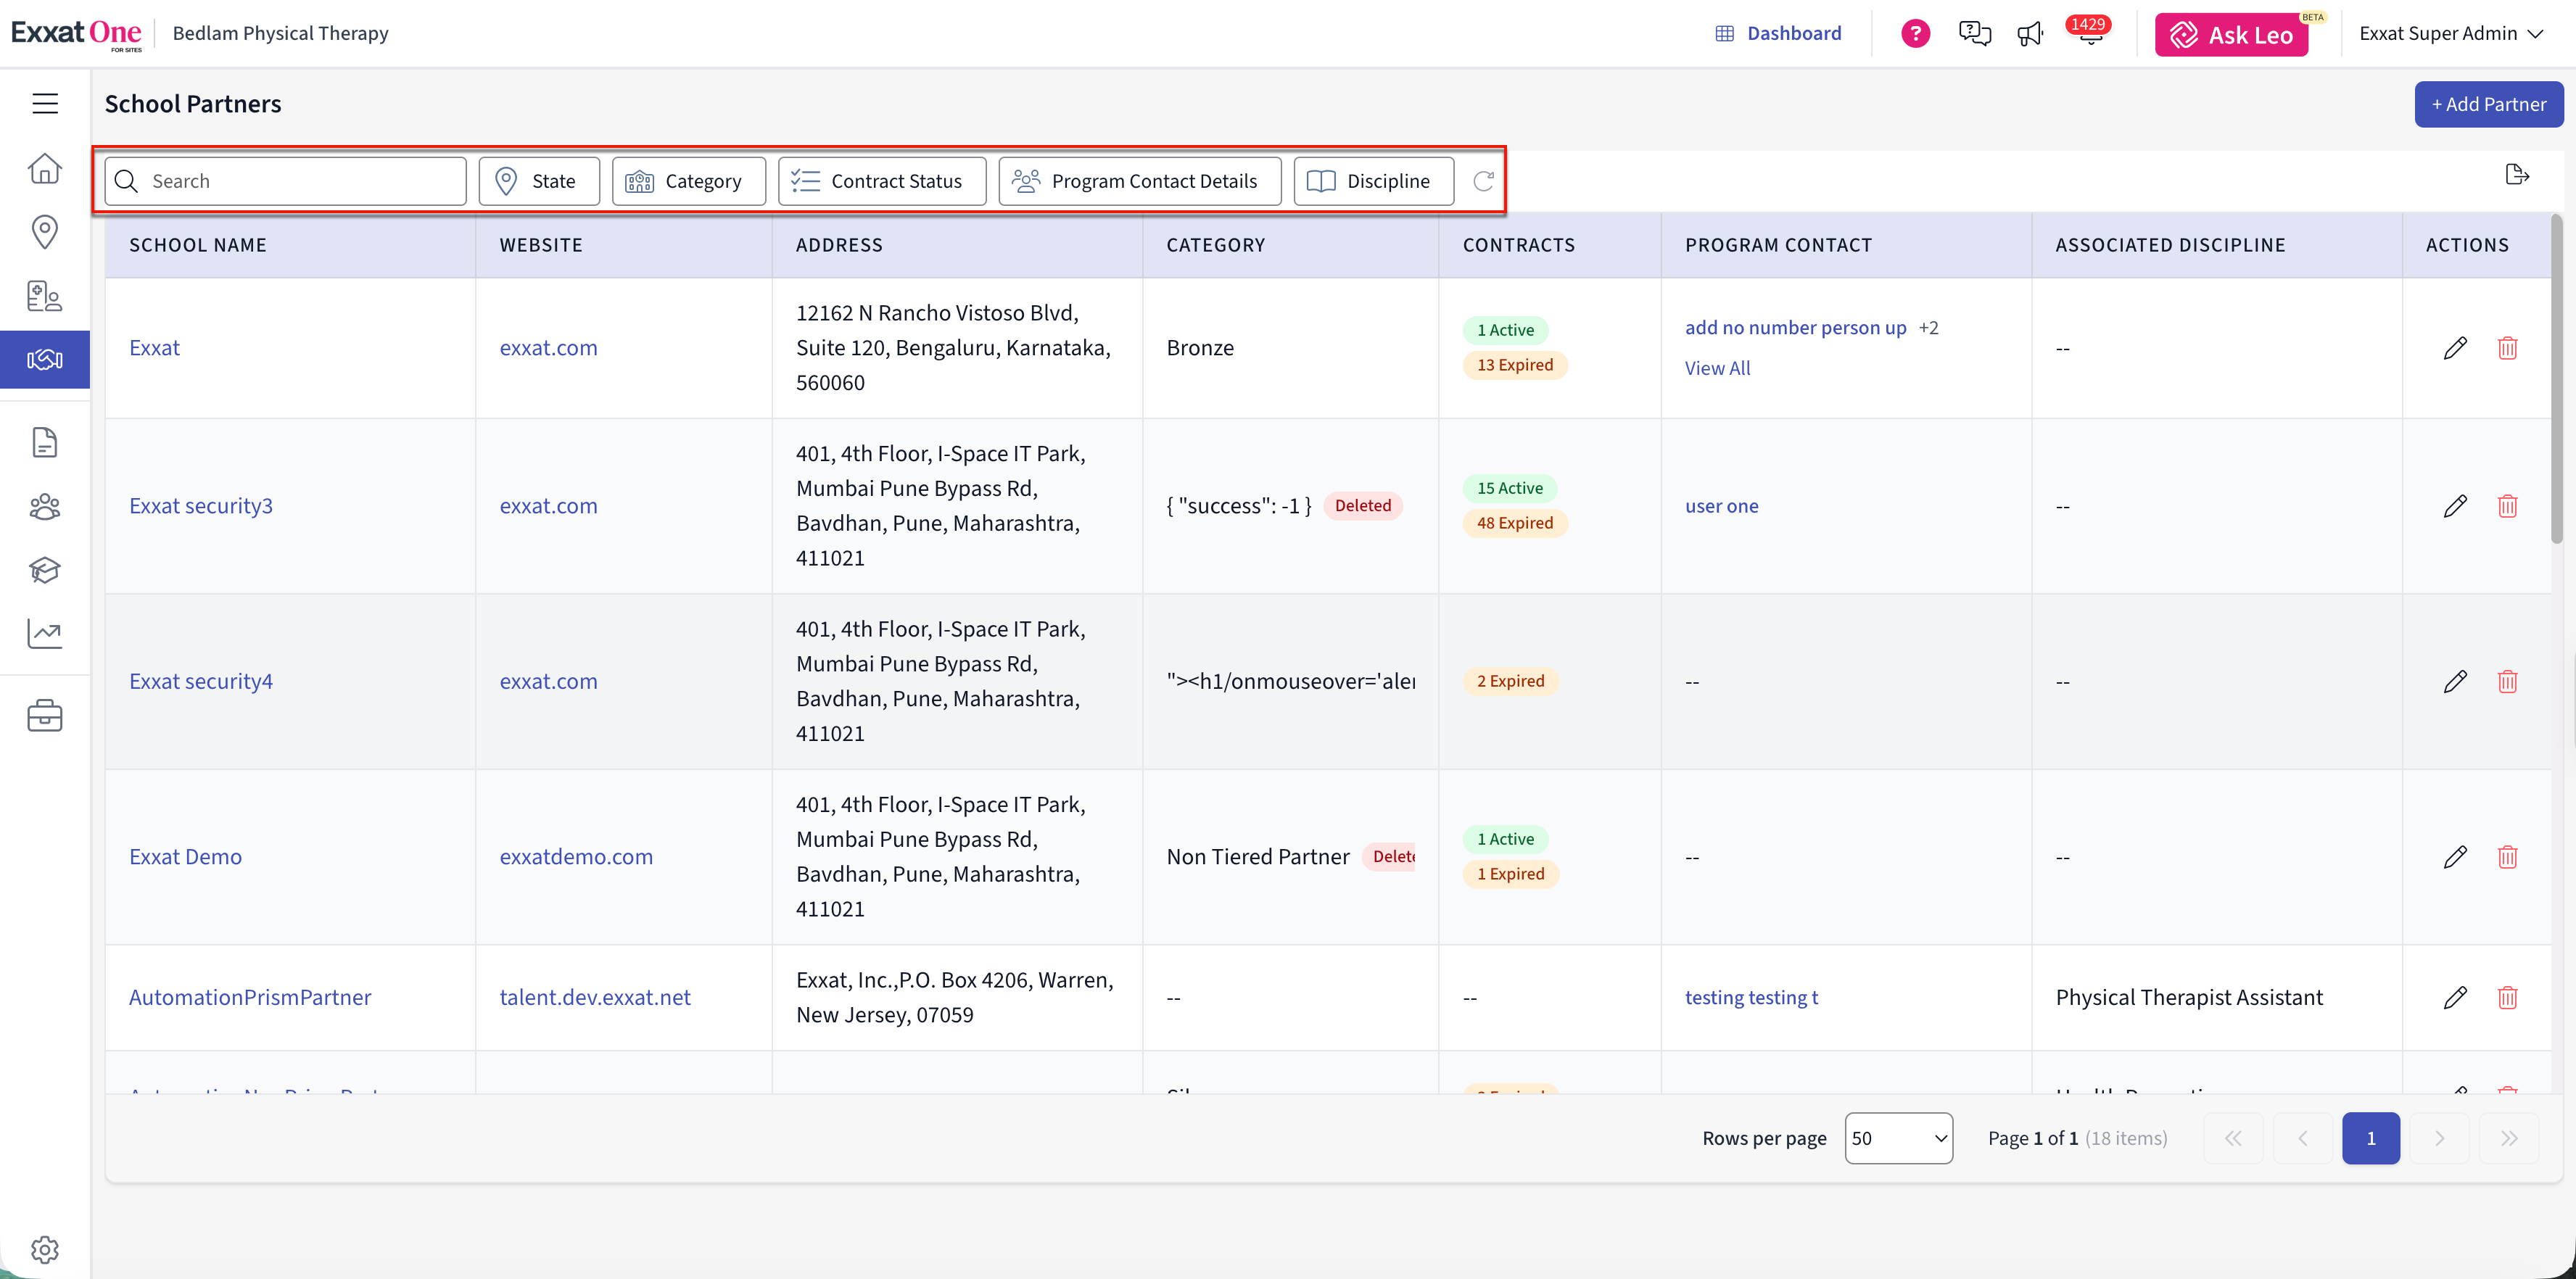This screenshot has width=2576, height=1279.
Task: Open the graduation cap sidebar icon
Action: click(x=45, y=570)
